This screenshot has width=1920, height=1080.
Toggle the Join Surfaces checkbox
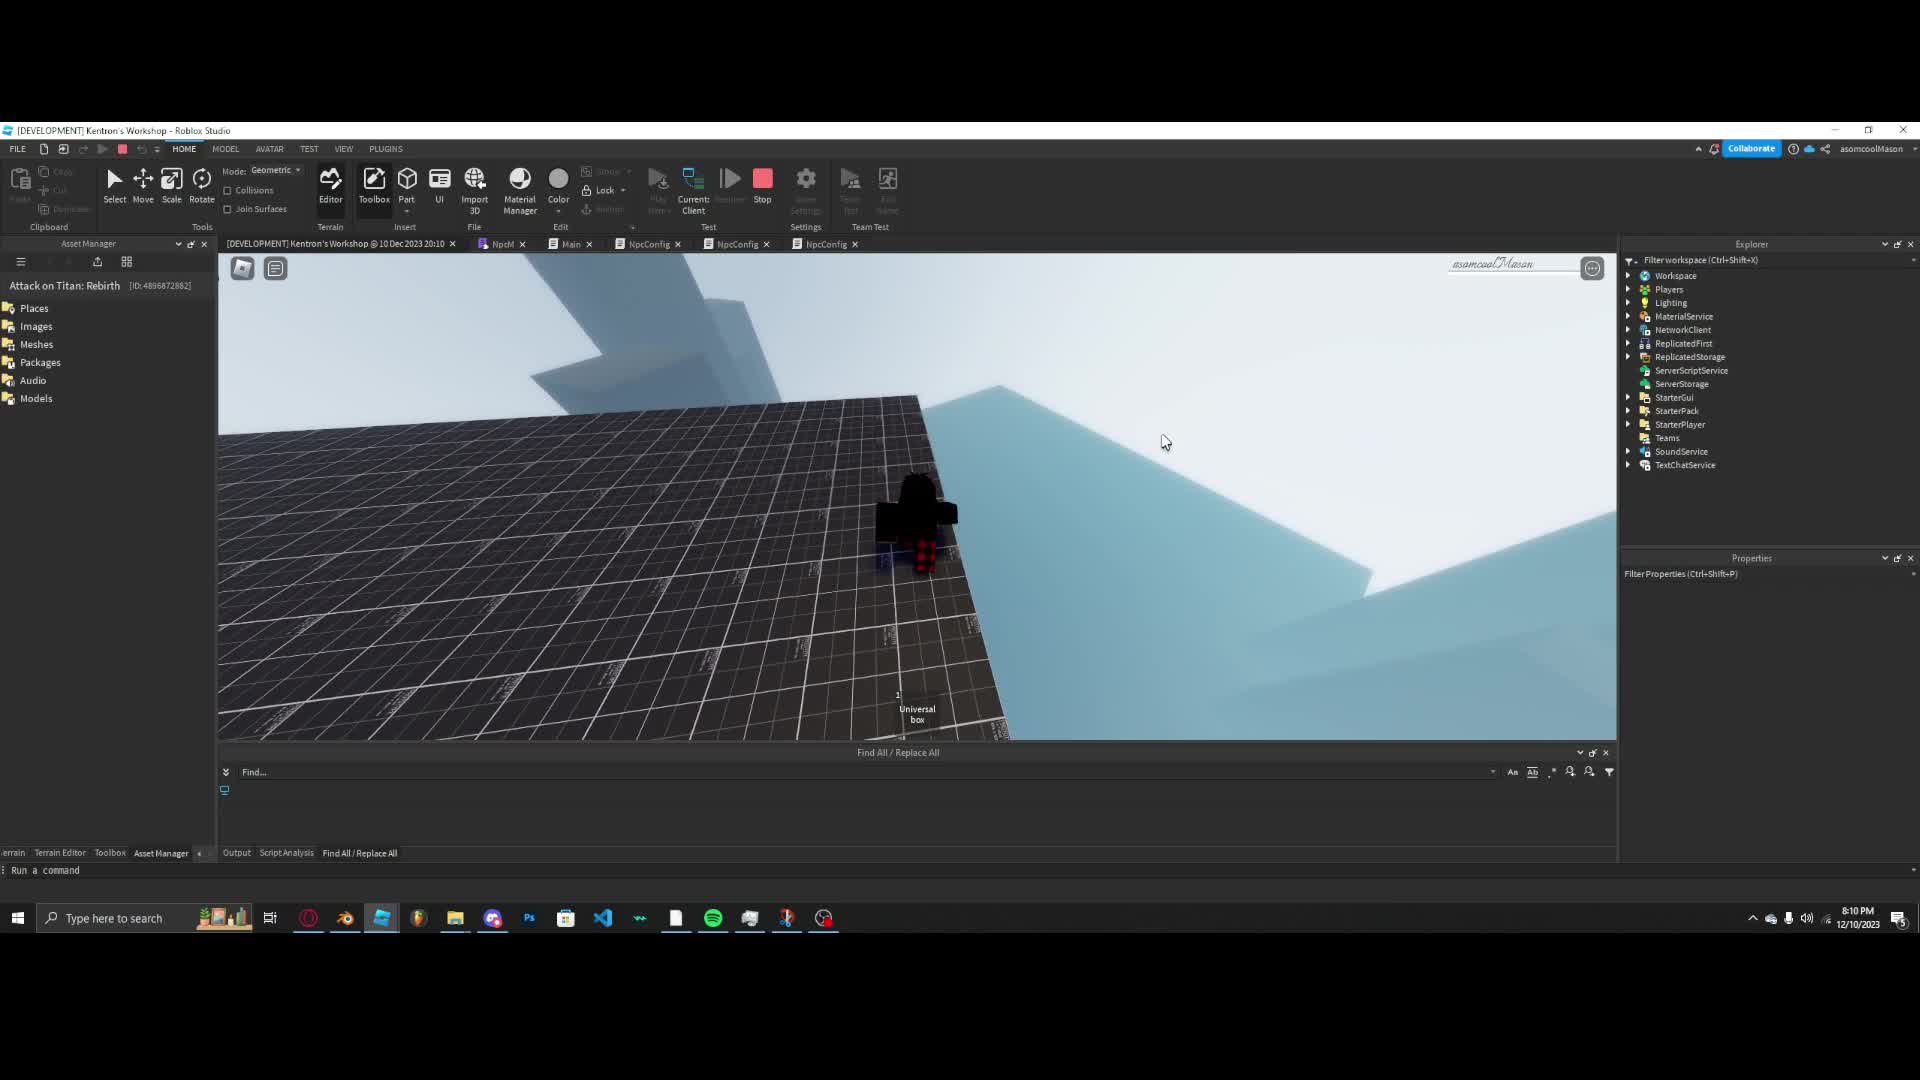(x=228, y=209)
